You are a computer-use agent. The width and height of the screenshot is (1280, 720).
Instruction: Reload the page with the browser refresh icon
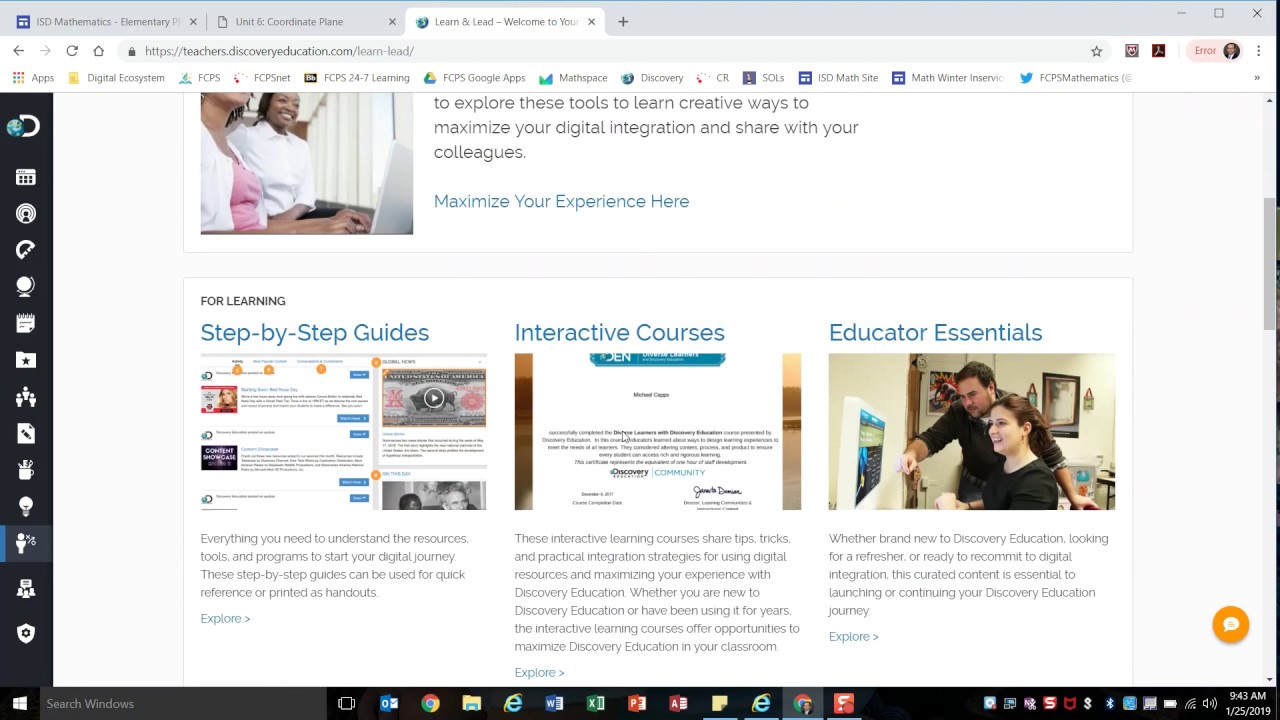tap(72, 51)
